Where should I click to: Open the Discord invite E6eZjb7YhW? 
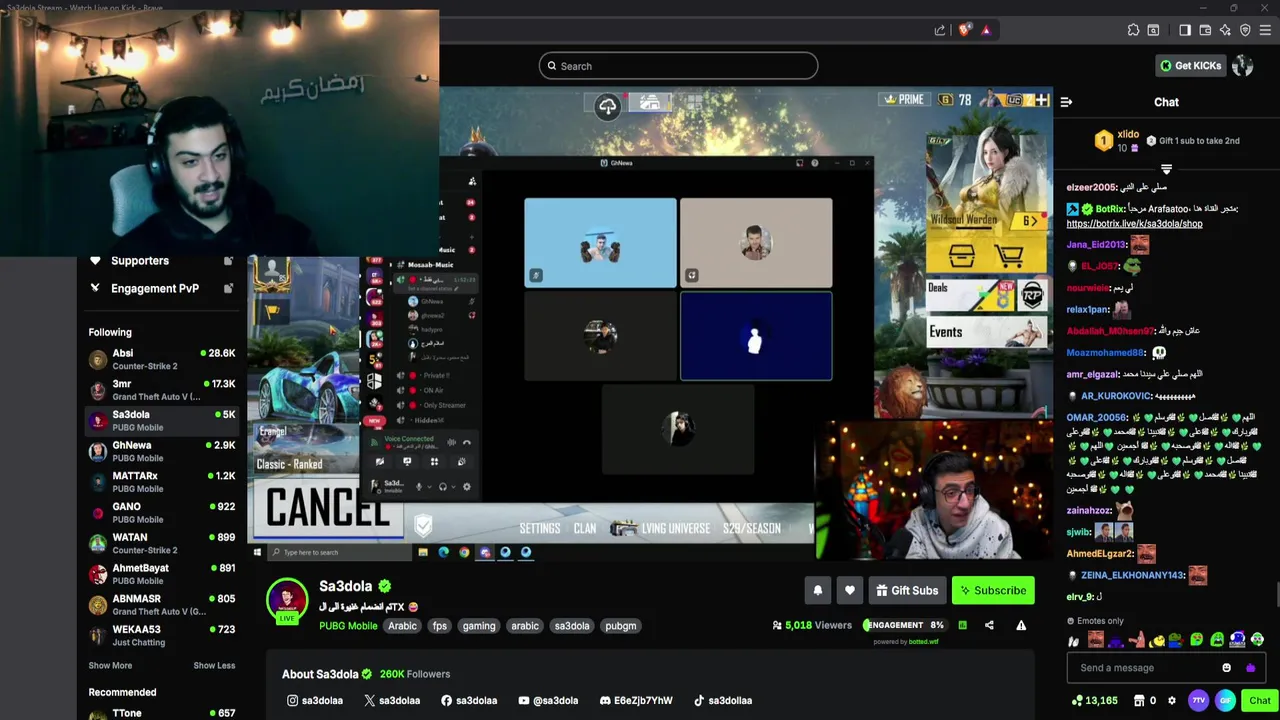pos(636,700)
